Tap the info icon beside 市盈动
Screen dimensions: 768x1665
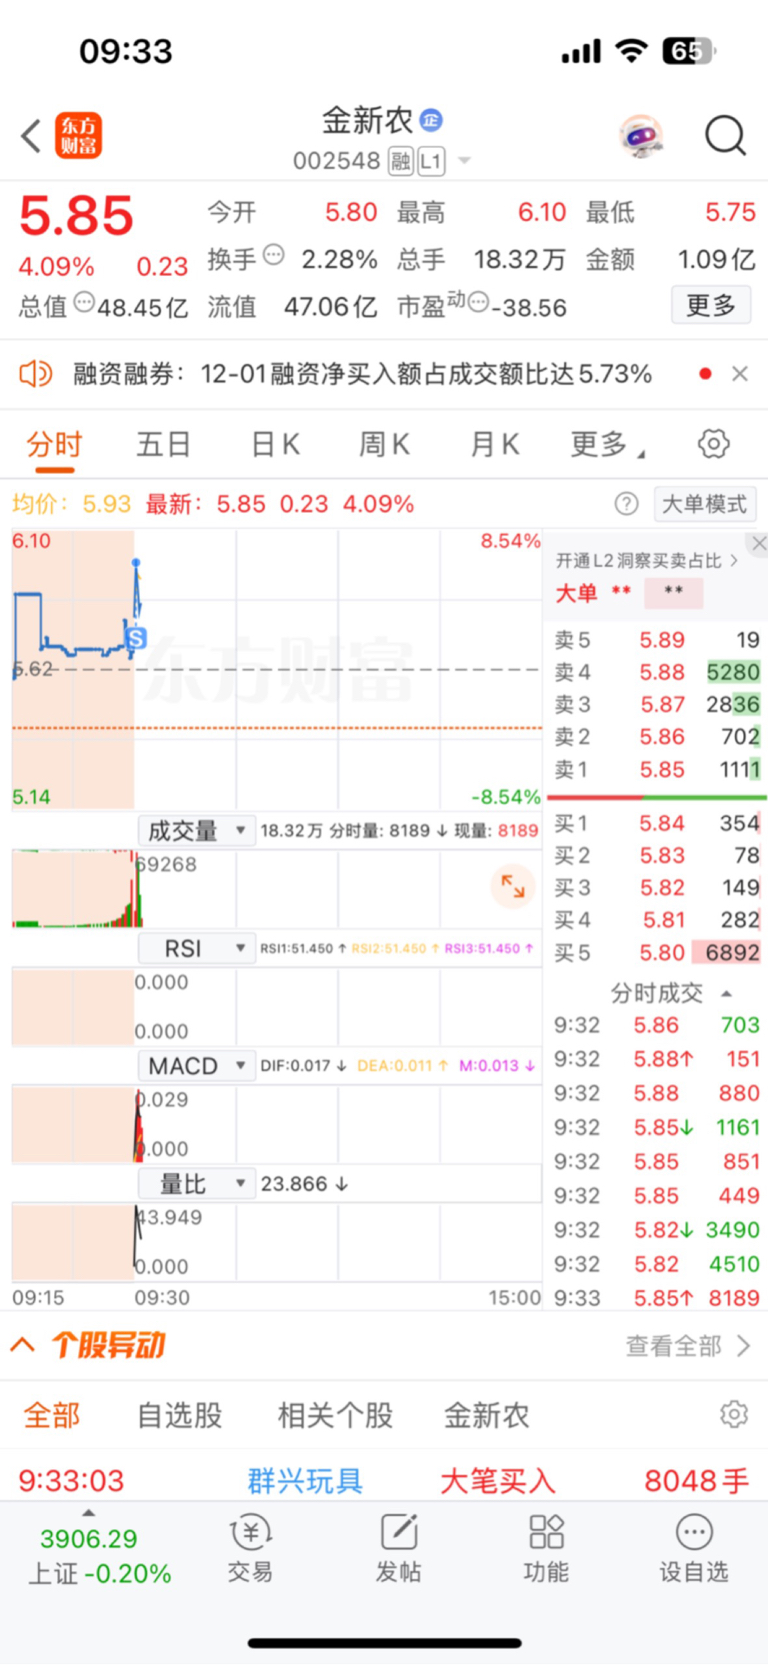click(x=478, y=301)
